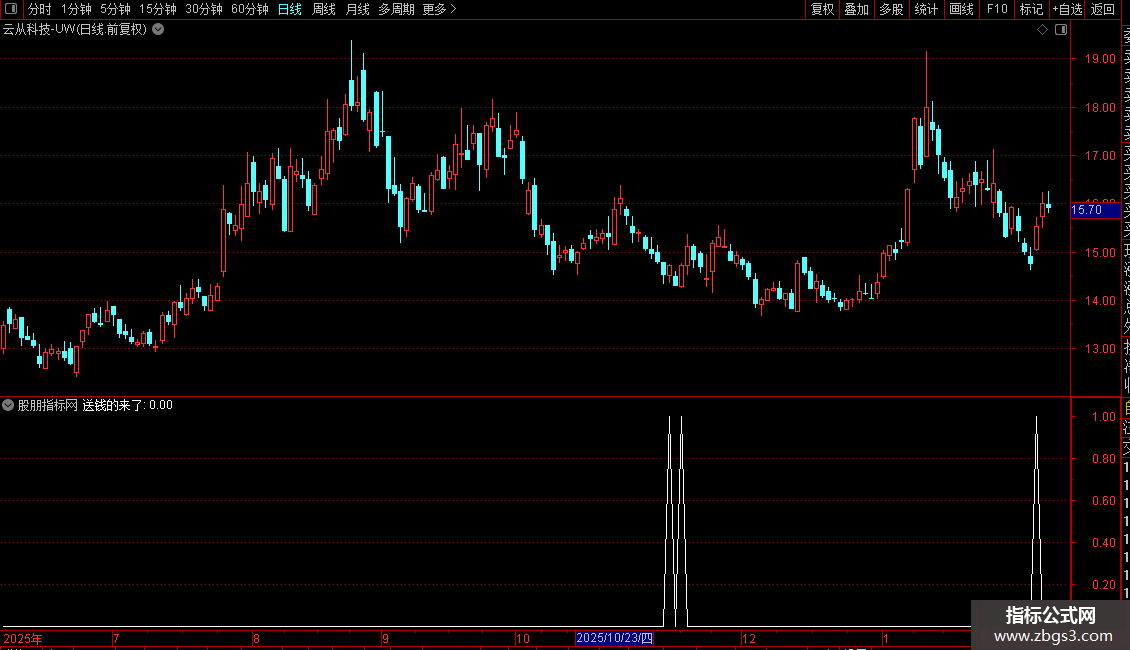Click the 0.20 indicator axis label

click(x=1103, y=584)
